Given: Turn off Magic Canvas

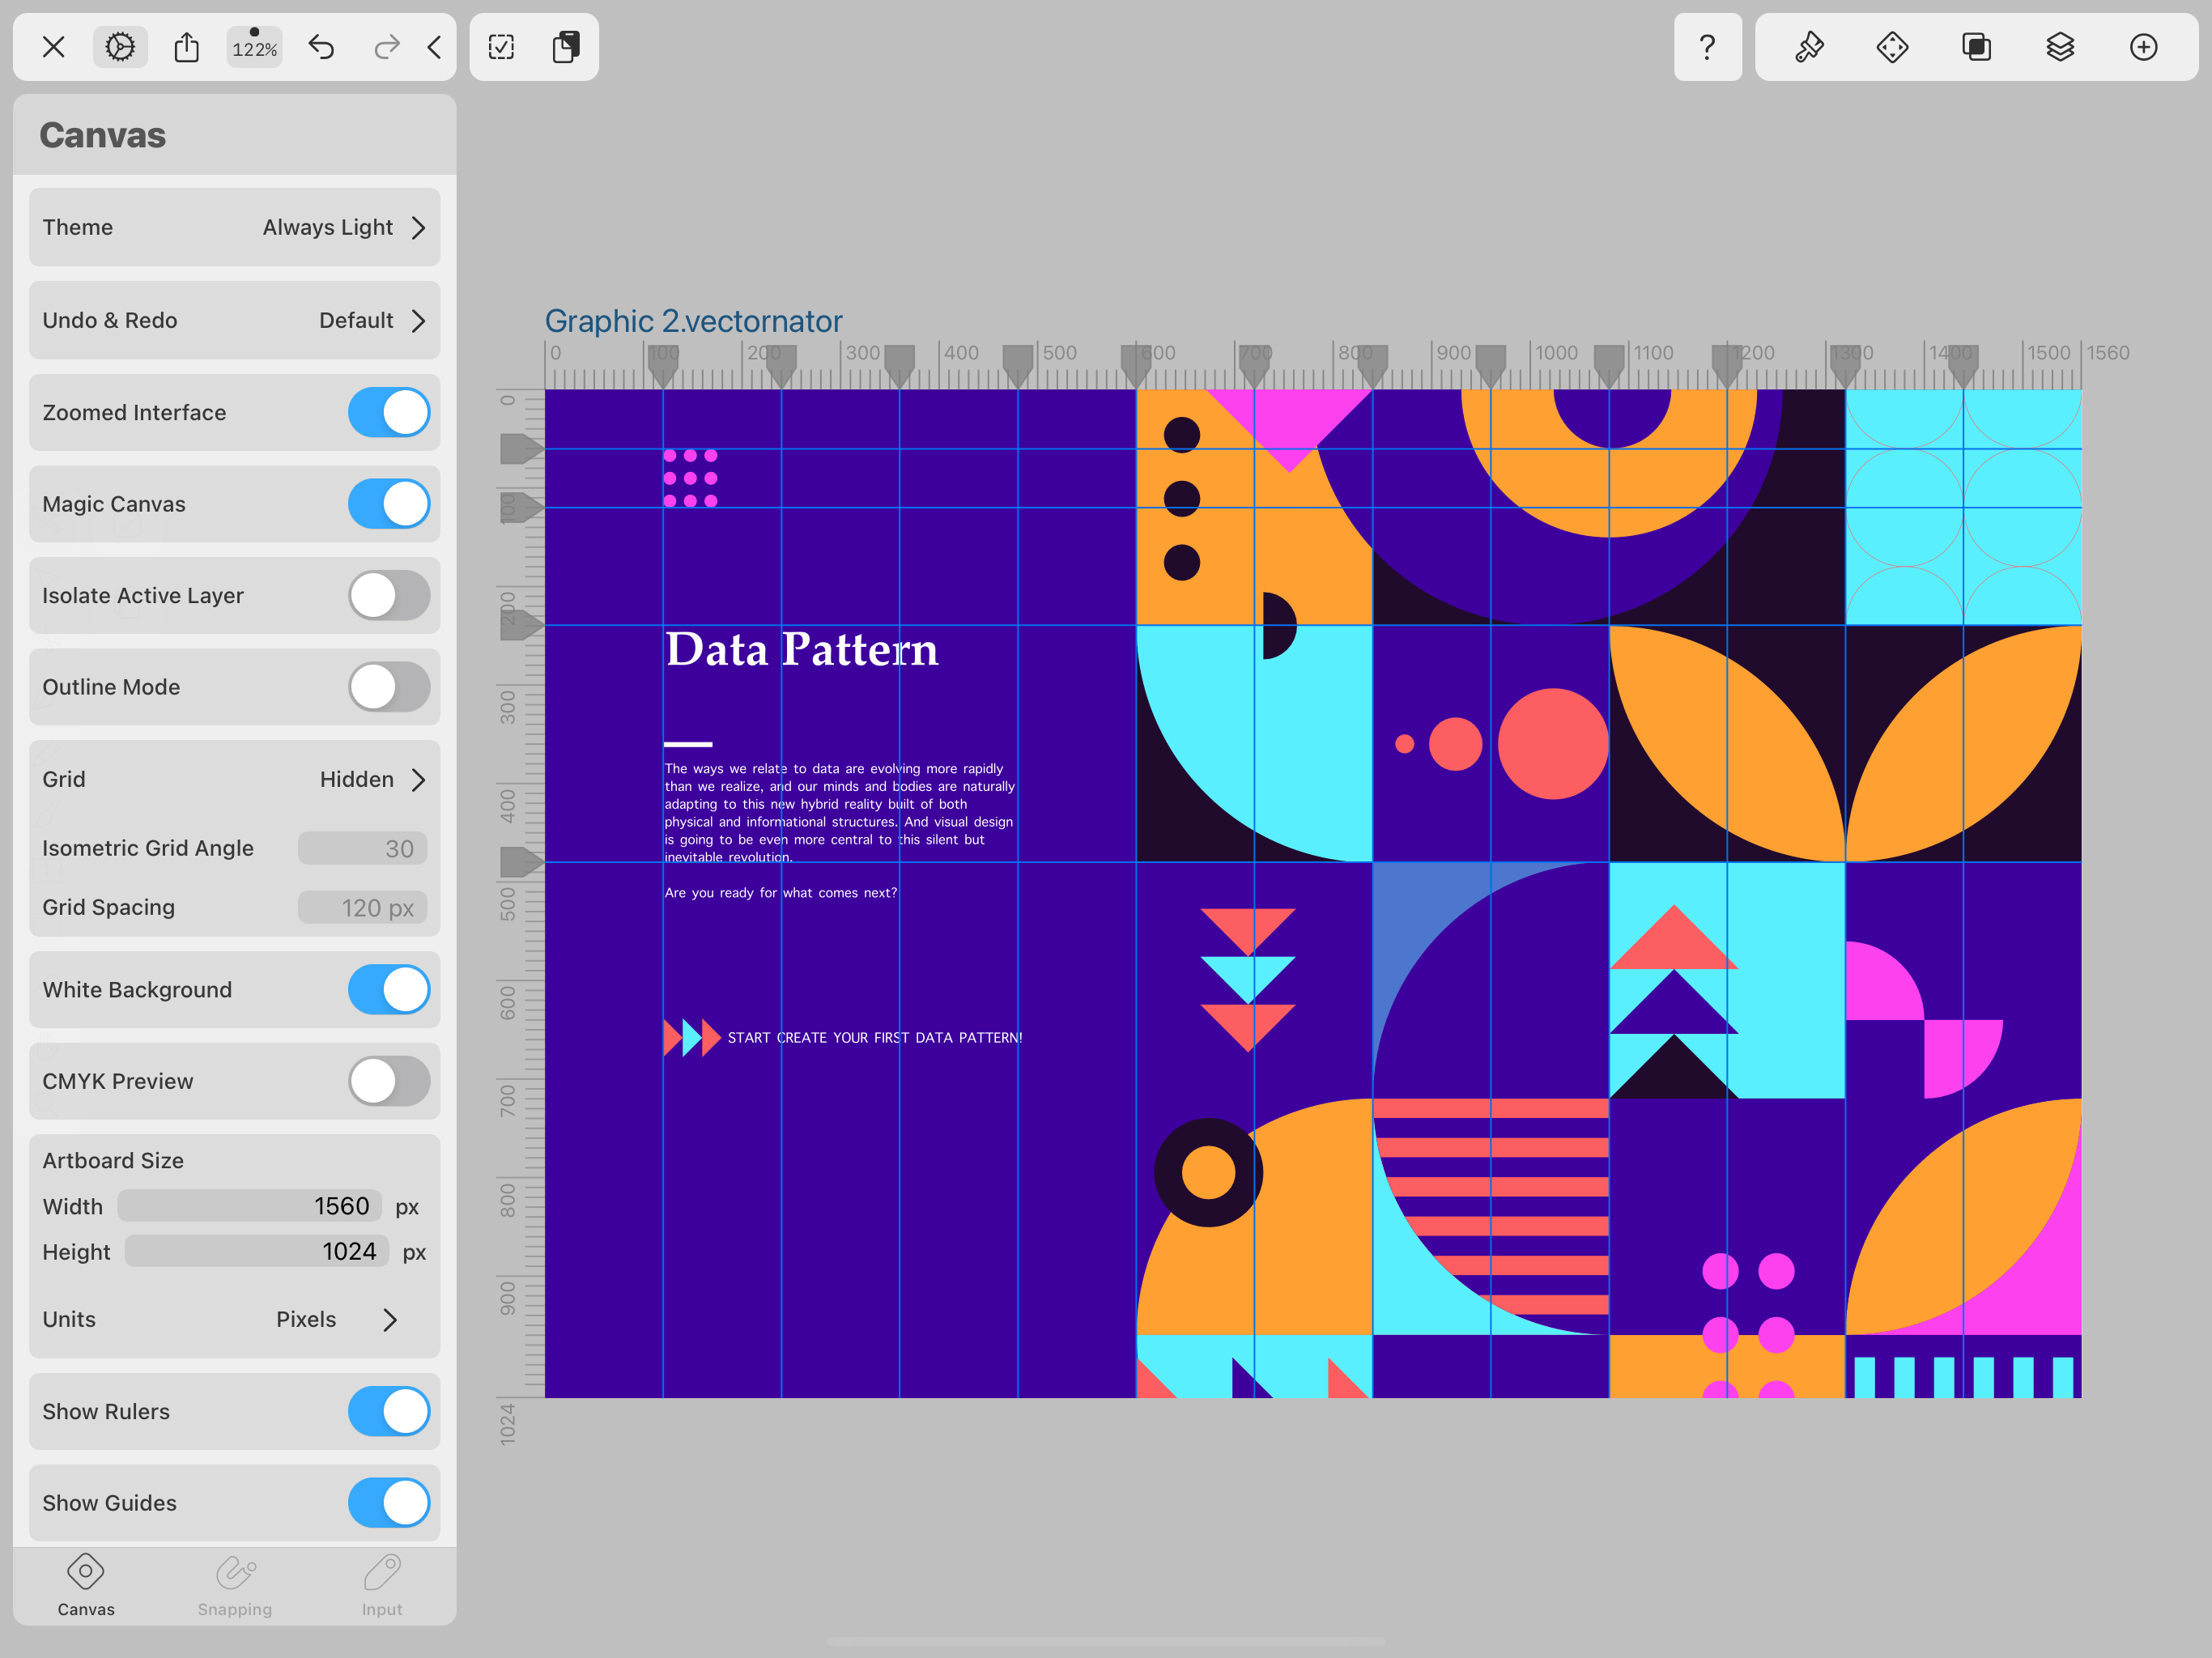Looking at the screenshot, I should point(389,504).
